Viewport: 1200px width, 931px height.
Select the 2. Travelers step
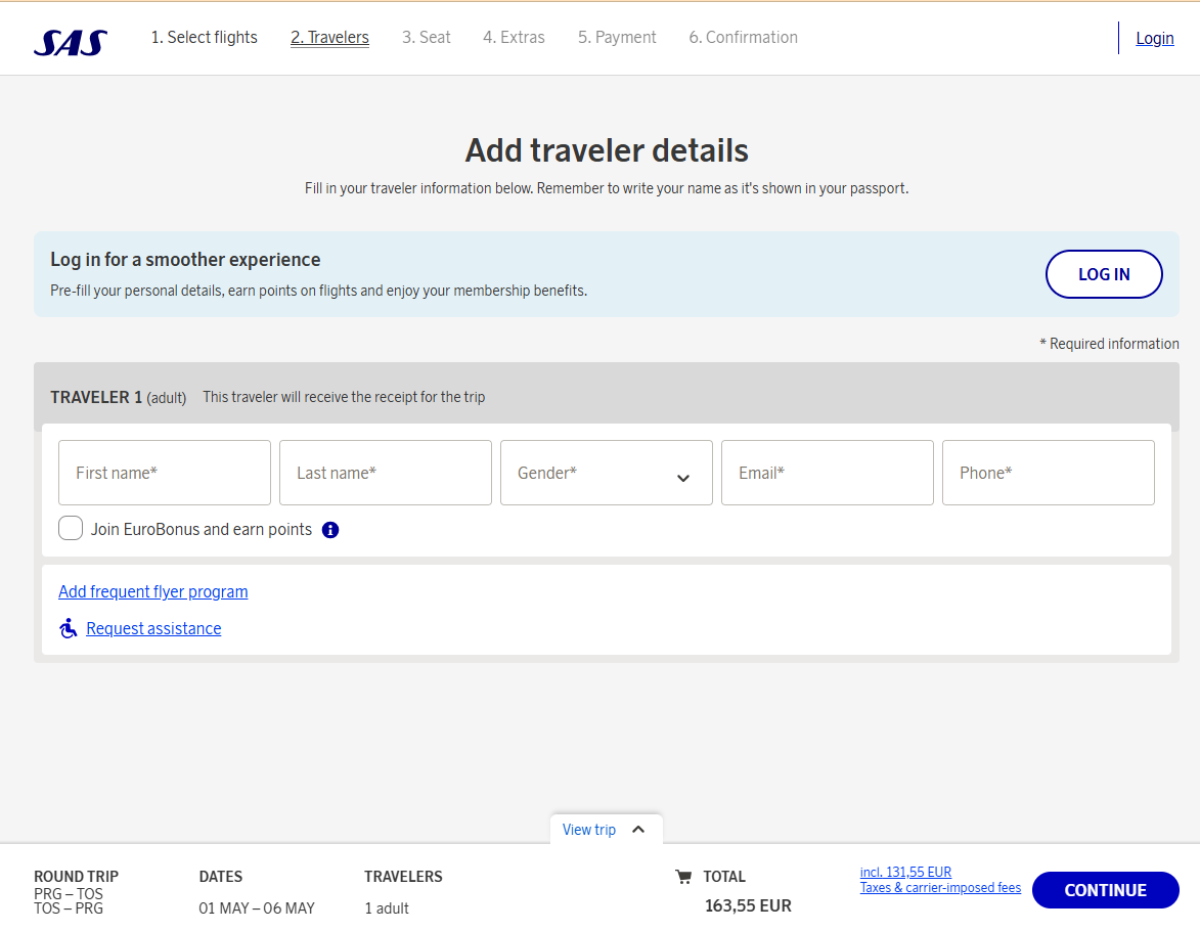330,38
